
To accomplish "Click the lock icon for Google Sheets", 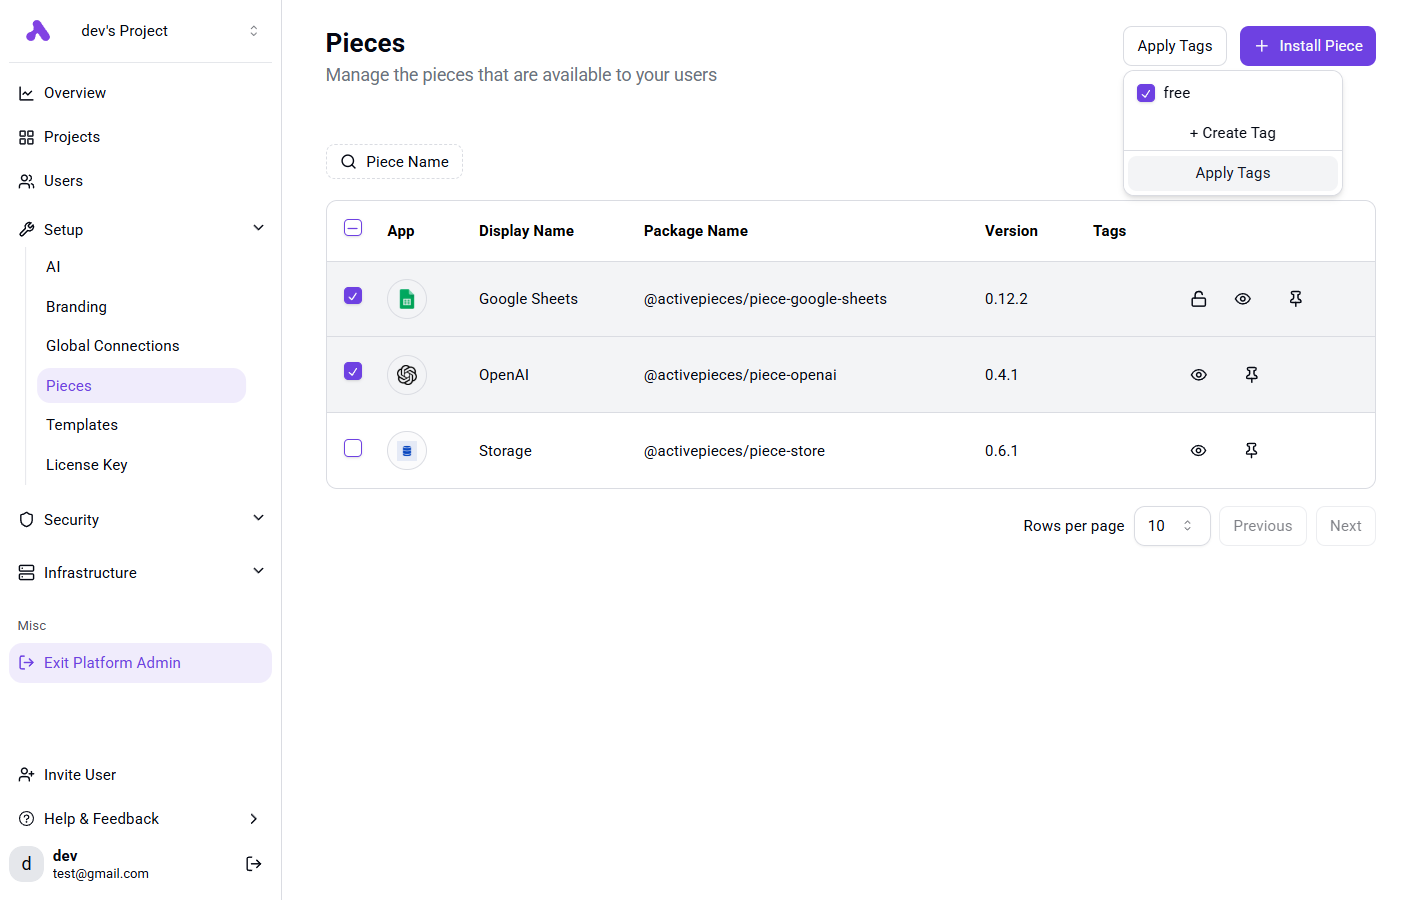I will 1198,299.
